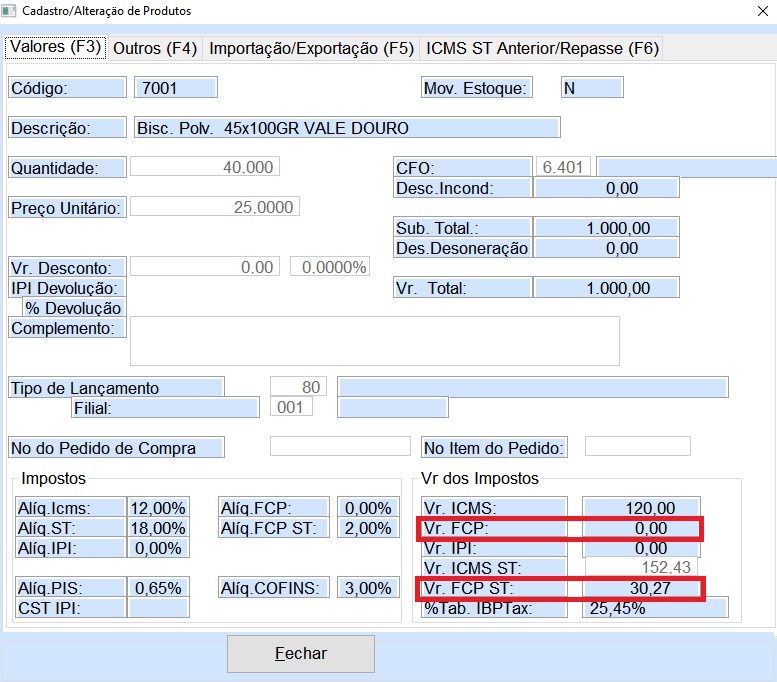
Task: Focus the No do Pedido de Compra field
Action: click(340, 447)
